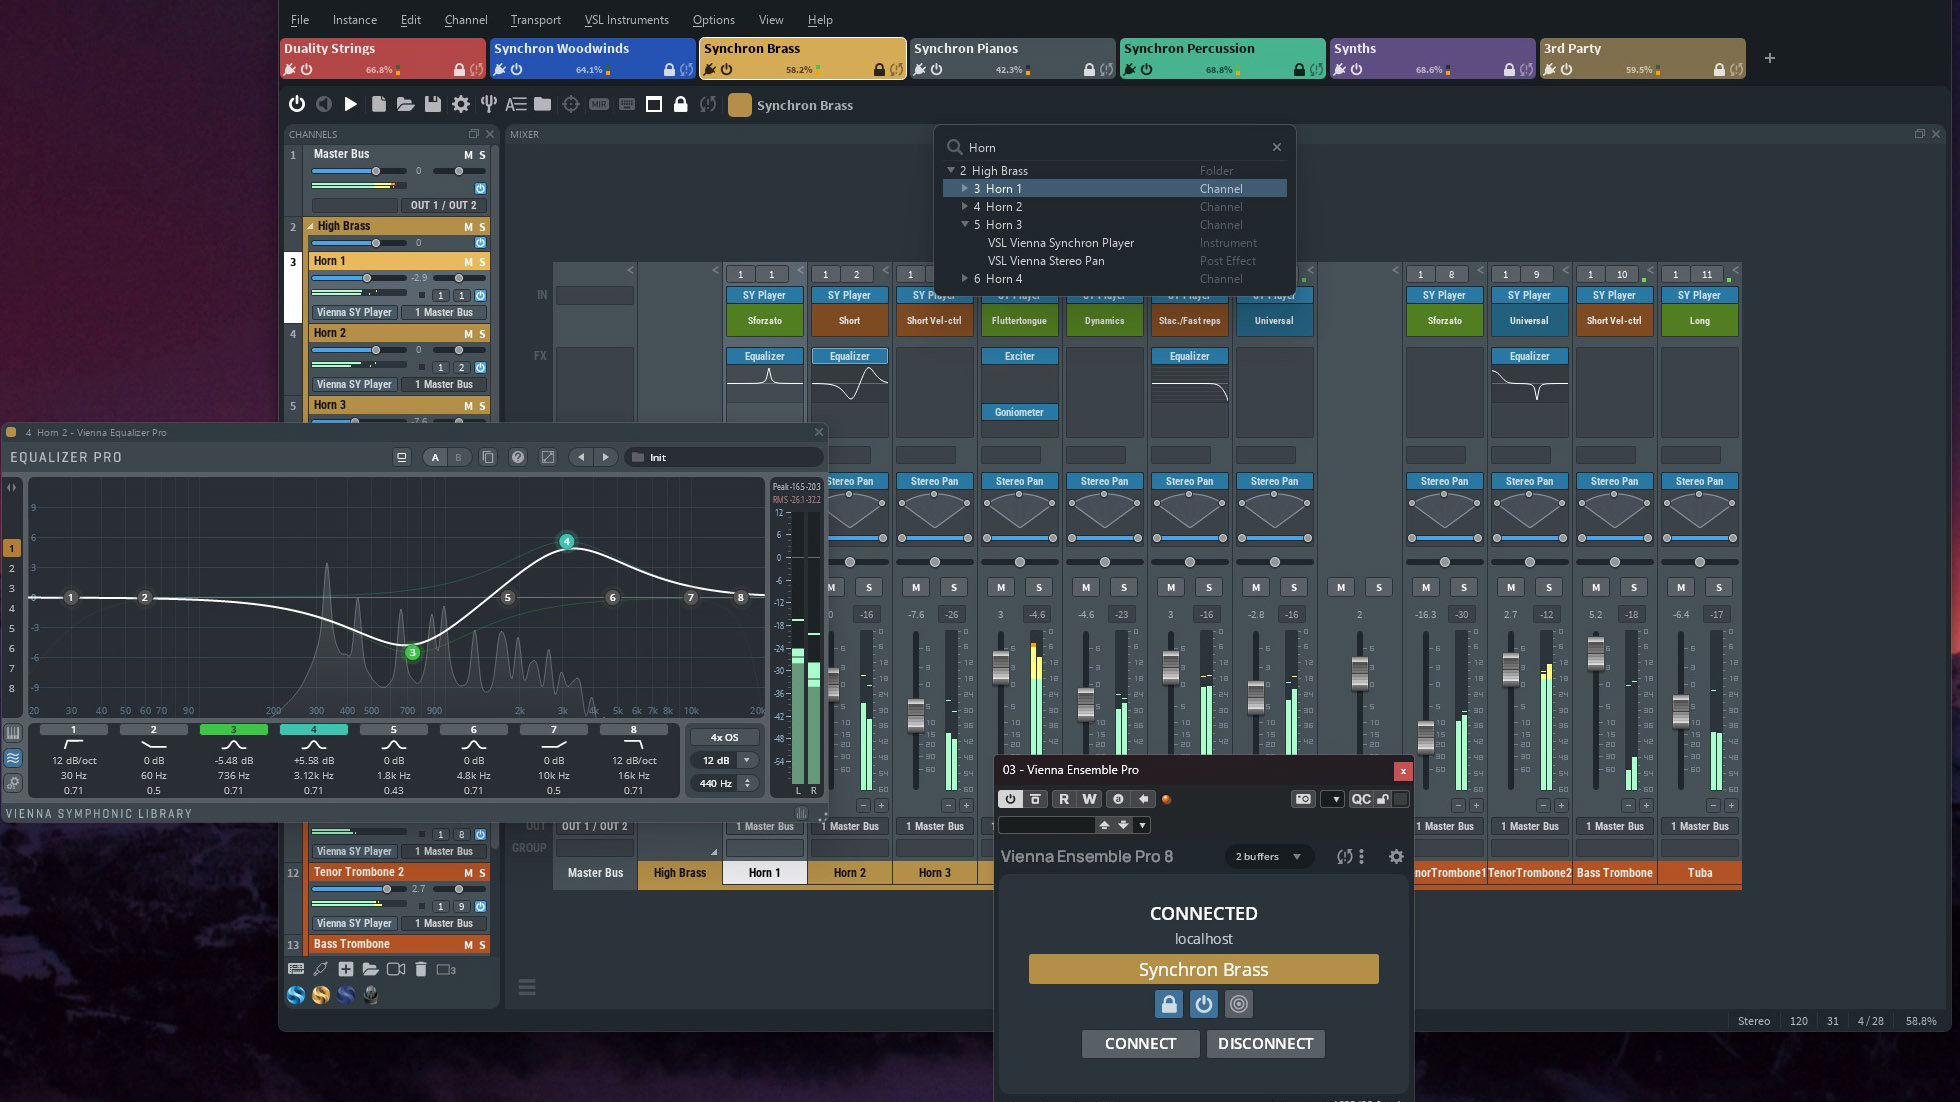Click the W write automation button

1089,799
